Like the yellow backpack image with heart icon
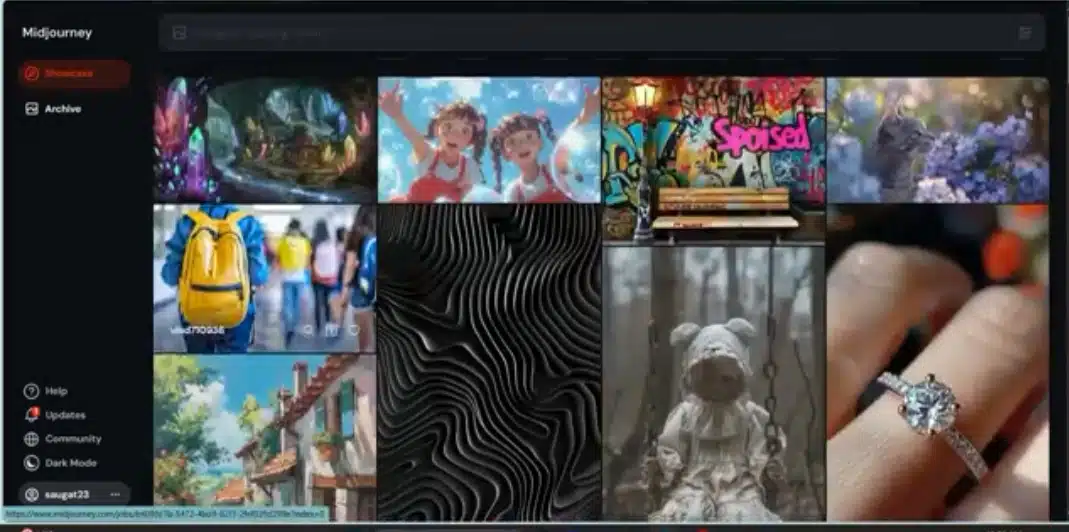Image resolution: width=1069 pixels, height=532 pixels. [354, 329]
